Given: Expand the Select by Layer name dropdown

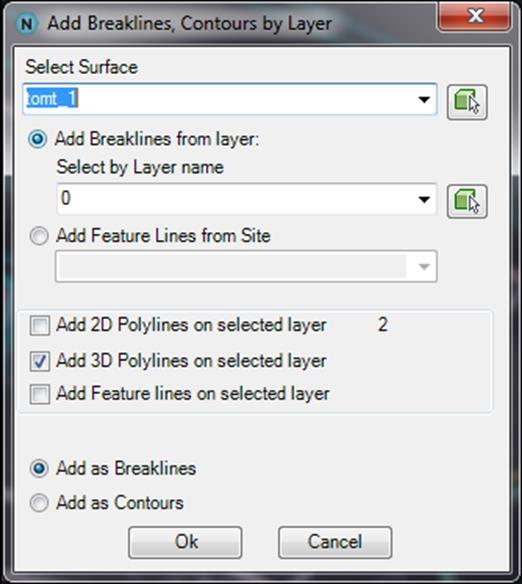Looking at the screenshot, I should [x=424, y=199].
